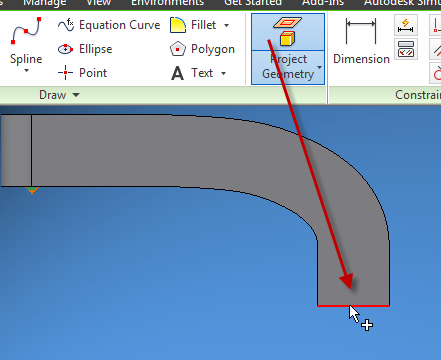Select the Text tool
Image resolution: width=441 pixels, height=360 pixels.
tap(192, 73)
